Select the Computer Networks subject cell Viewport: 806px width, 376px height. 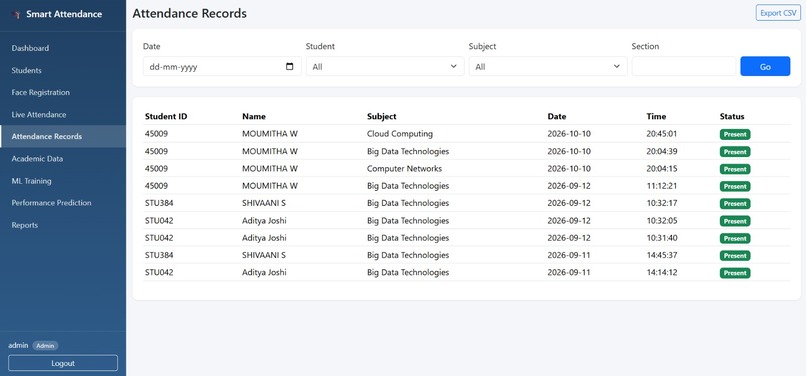[405, 169]
